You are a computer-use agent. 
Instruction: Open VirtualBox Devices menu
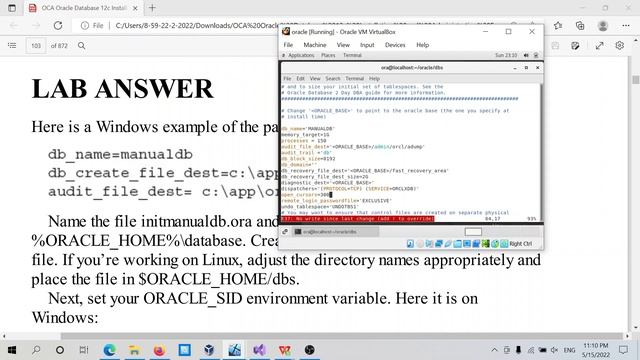pyautogui.click(x=395, y=45)
